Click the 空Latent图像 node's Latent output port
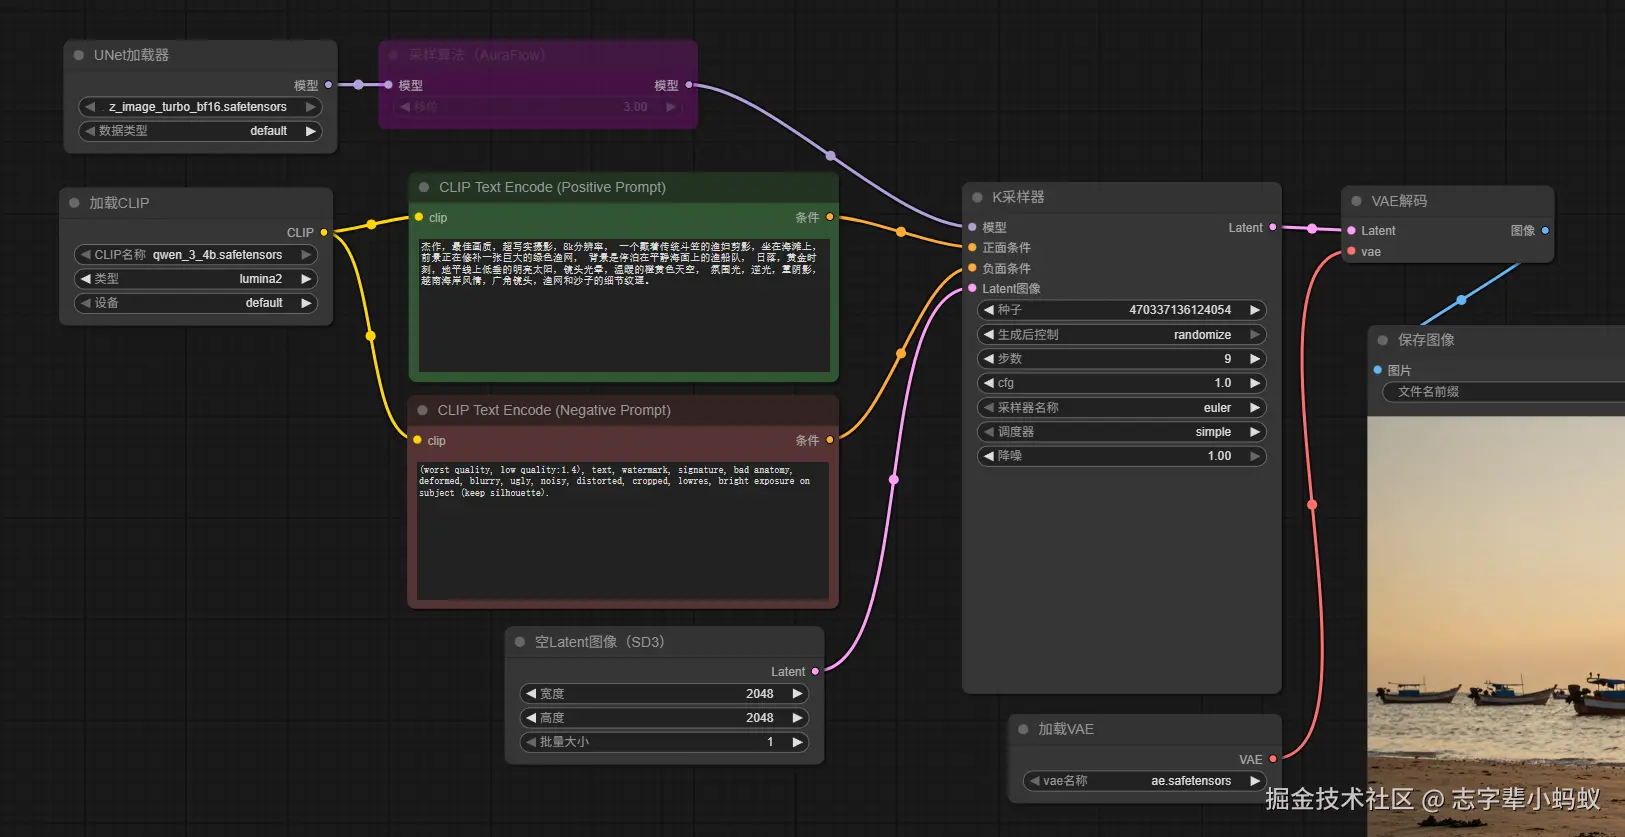Image resolution: width=1625 pixels, height=837 pixels. (x=815, y=671)
